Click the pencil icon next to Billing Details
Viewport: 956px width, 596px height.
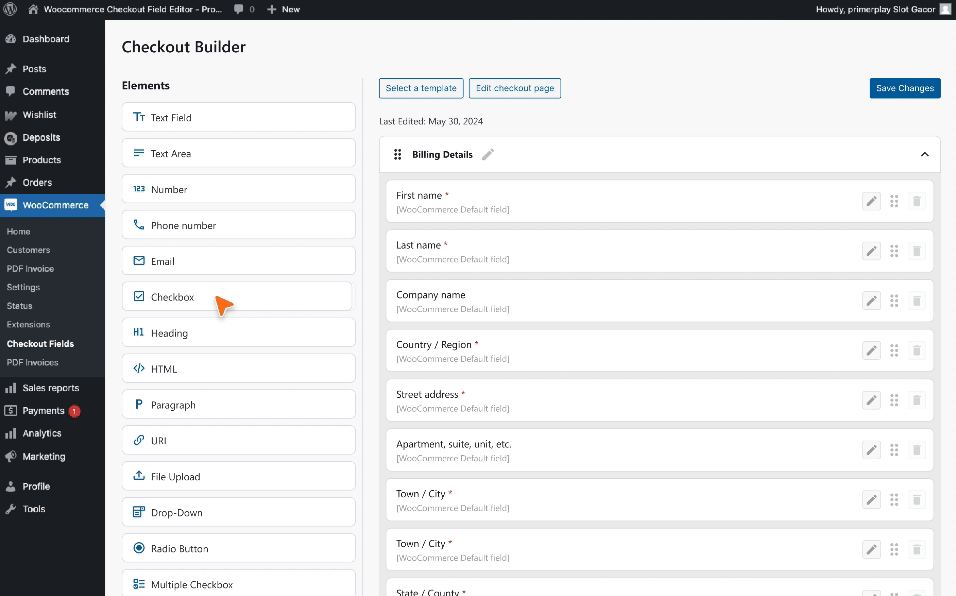[488, 155]
